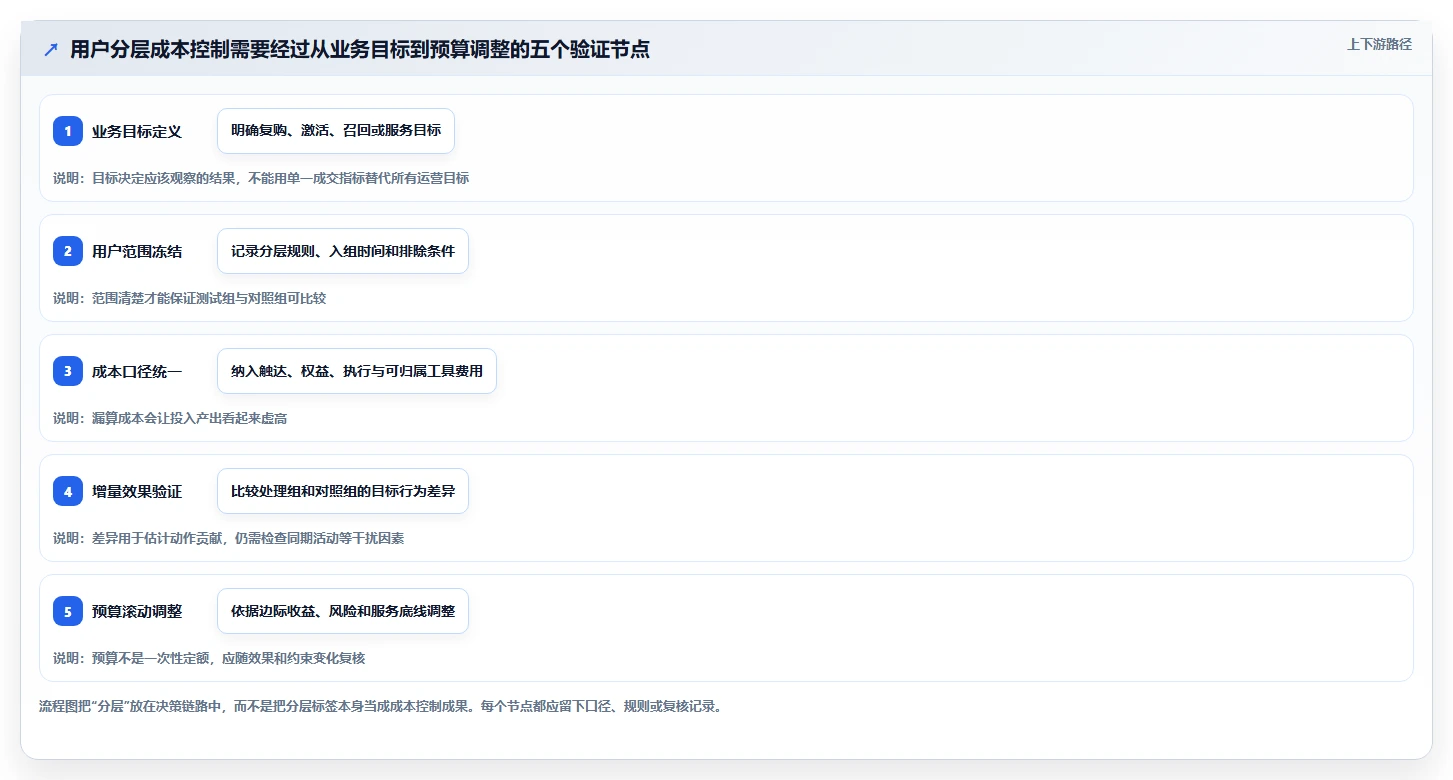Screen dimensions: 1453x780
Task: Click the 业务目标定义 step title
Action: tap(137, 131)
